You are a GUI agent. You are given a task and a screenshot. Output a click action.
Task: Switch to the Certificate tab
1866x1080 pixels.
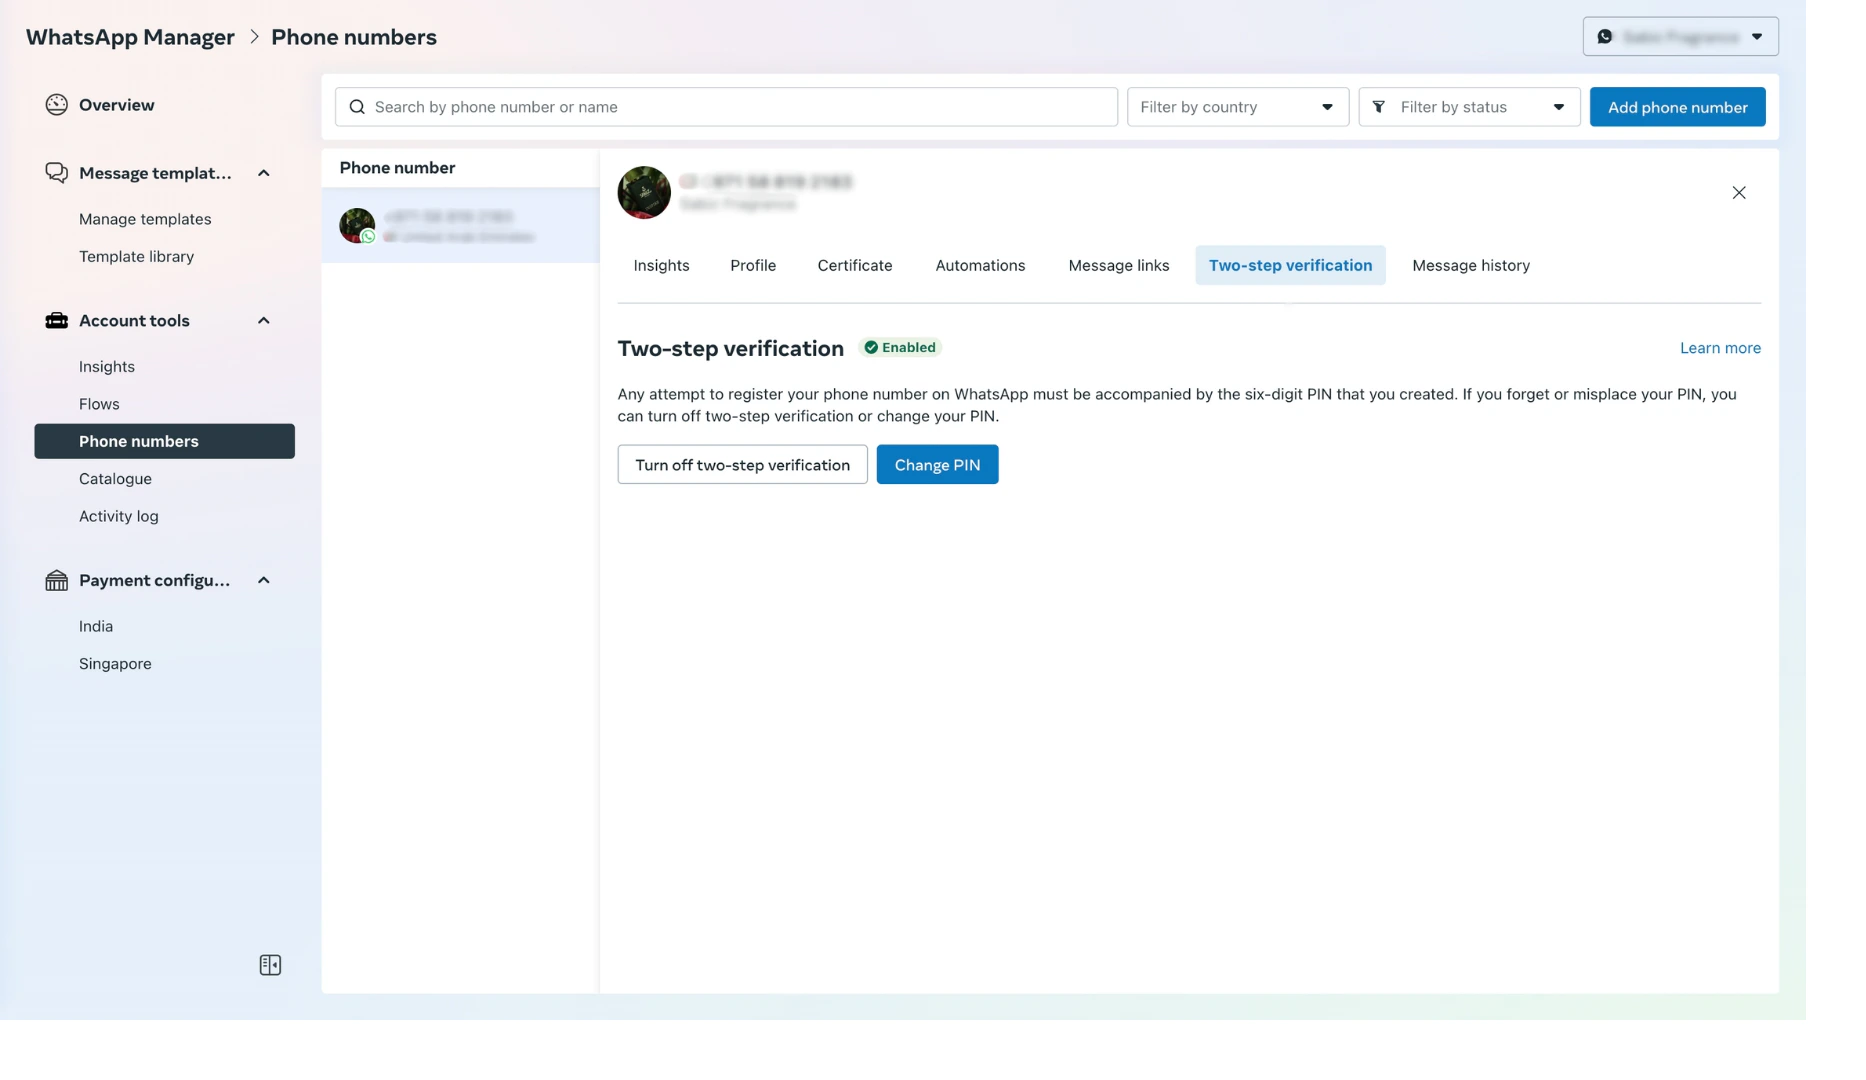pyautogui.click(x=855, y=265)
